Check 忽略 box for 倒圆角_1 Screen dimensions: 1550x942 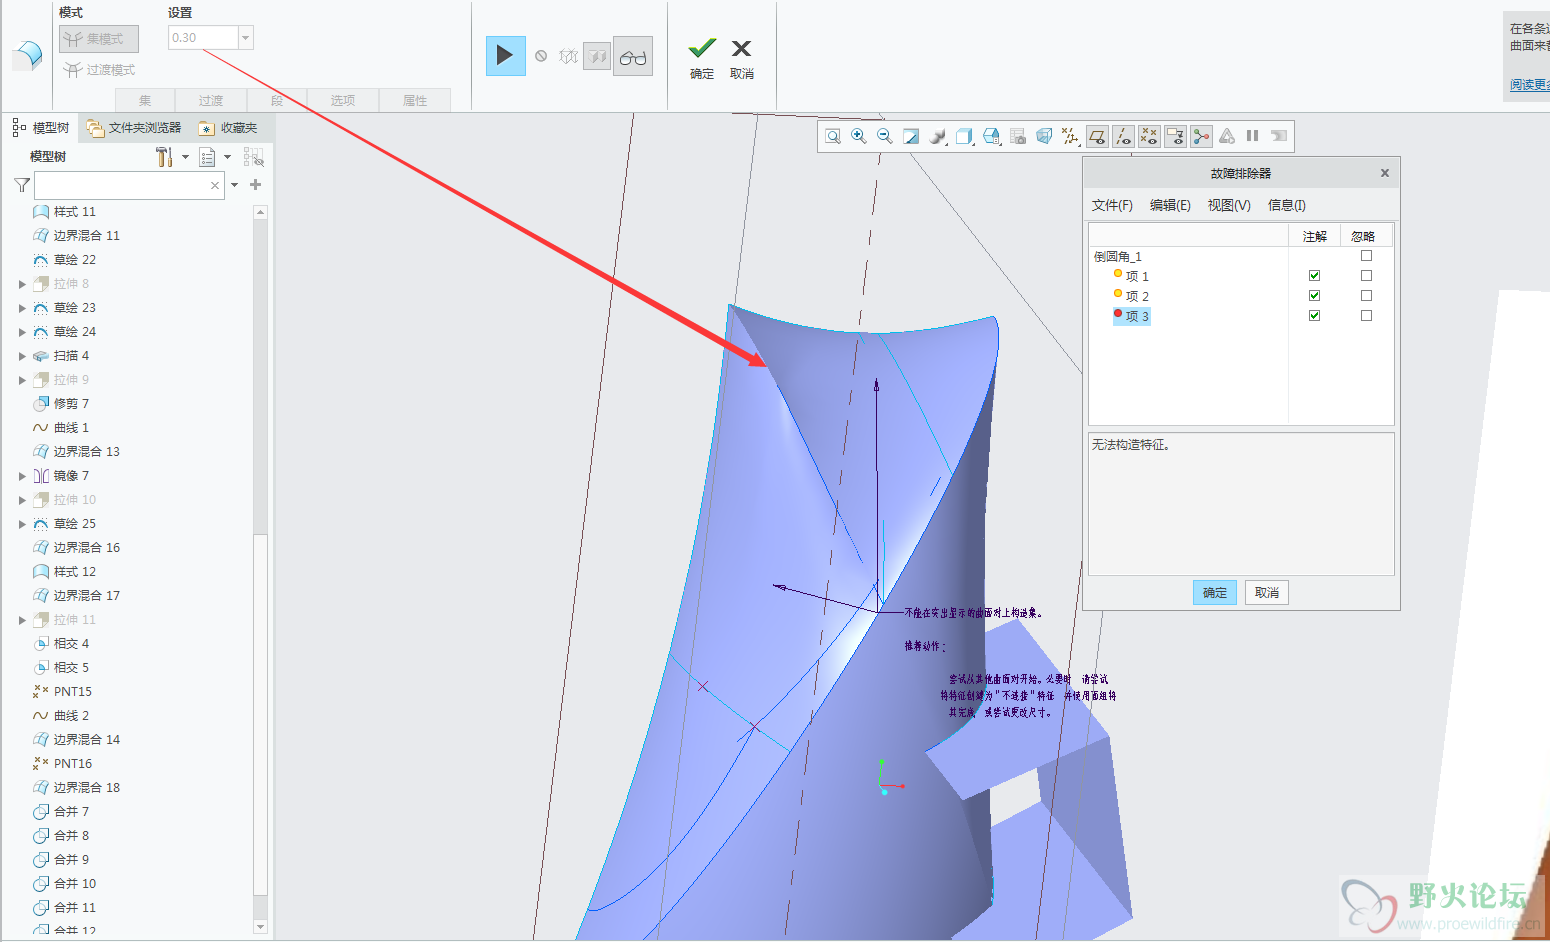[1366, 256]
